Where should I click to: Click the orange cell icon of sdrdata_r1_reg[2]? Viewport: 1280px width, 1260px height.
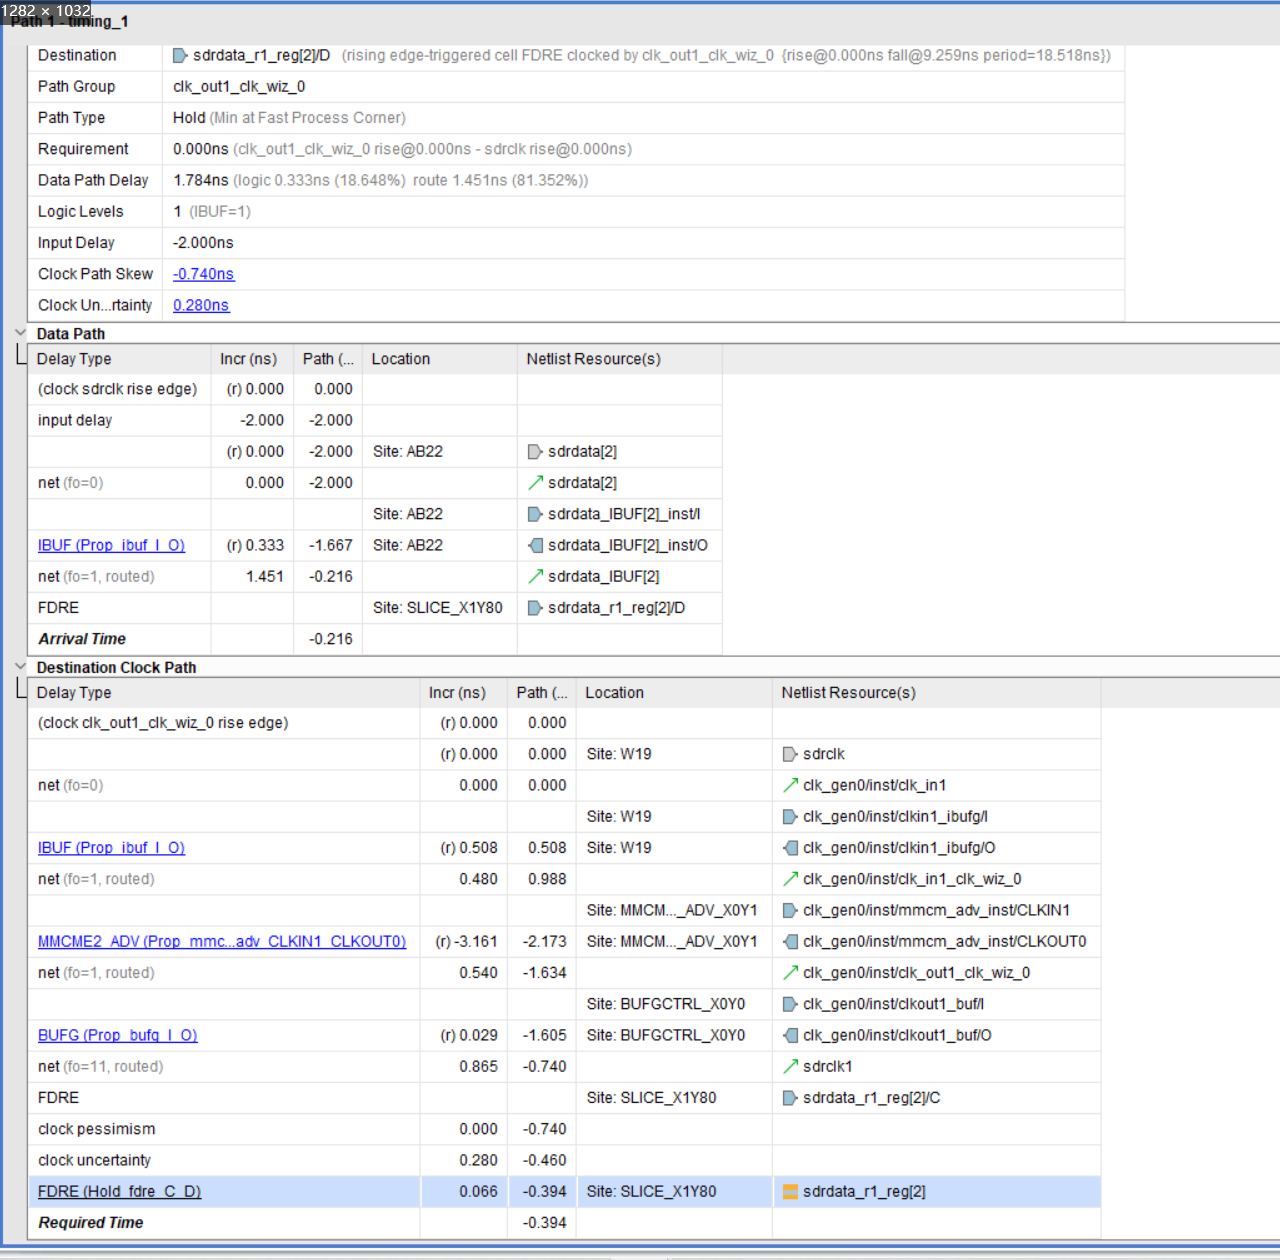tap(790, 1191)
